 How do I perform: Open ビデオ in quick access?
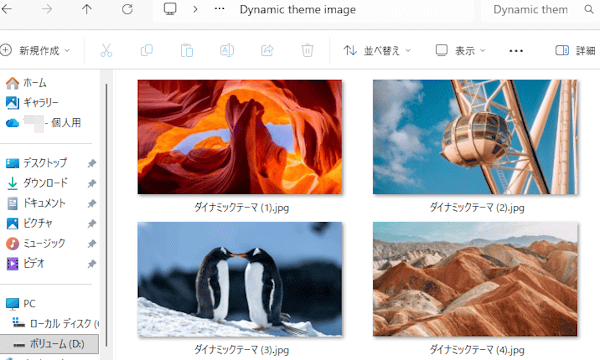(25, 263)
